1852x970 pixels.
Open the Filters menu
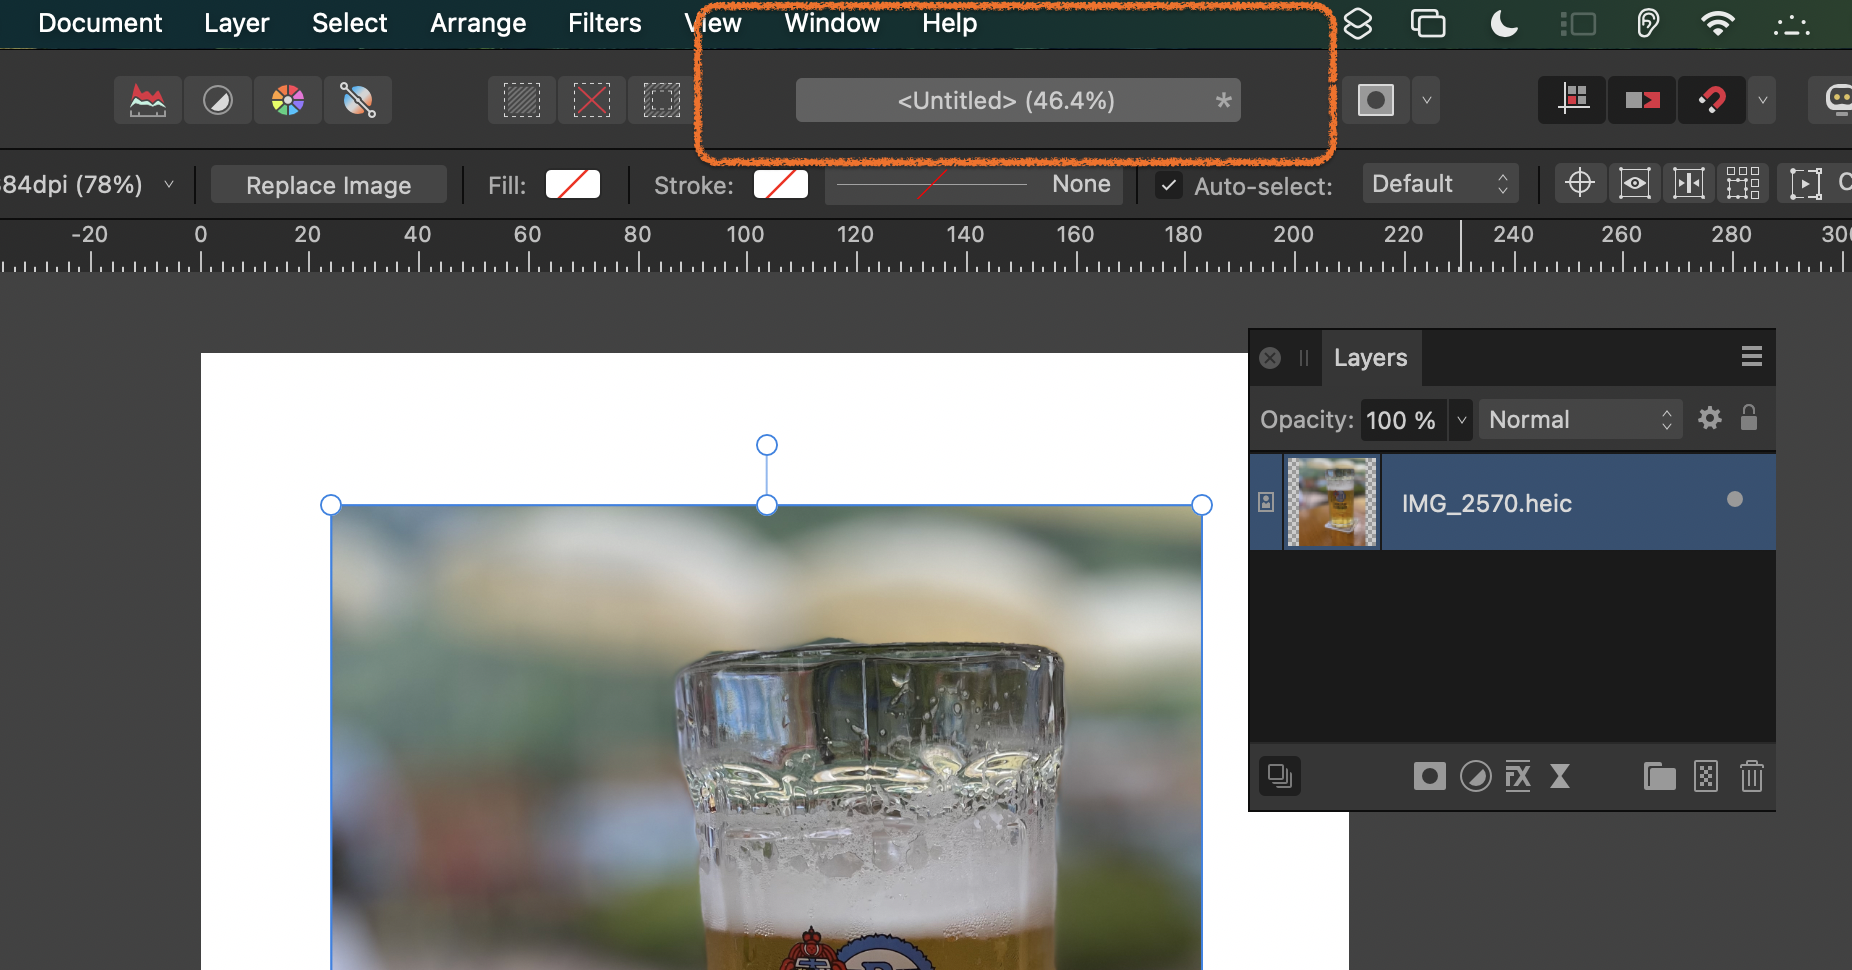pos(605,23)
